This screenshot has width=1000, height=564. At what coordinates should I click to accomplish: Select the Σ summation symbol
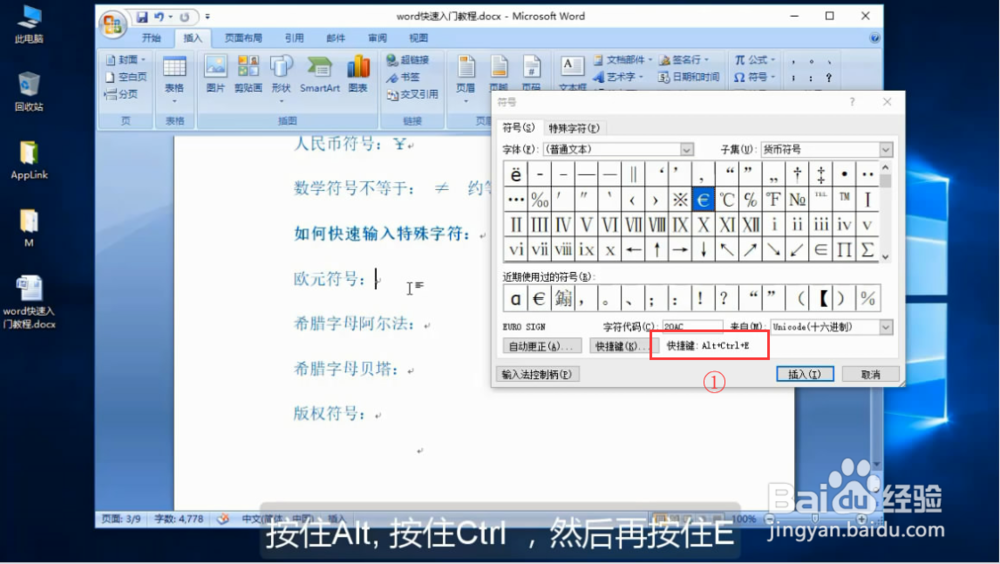coord(867,249)
